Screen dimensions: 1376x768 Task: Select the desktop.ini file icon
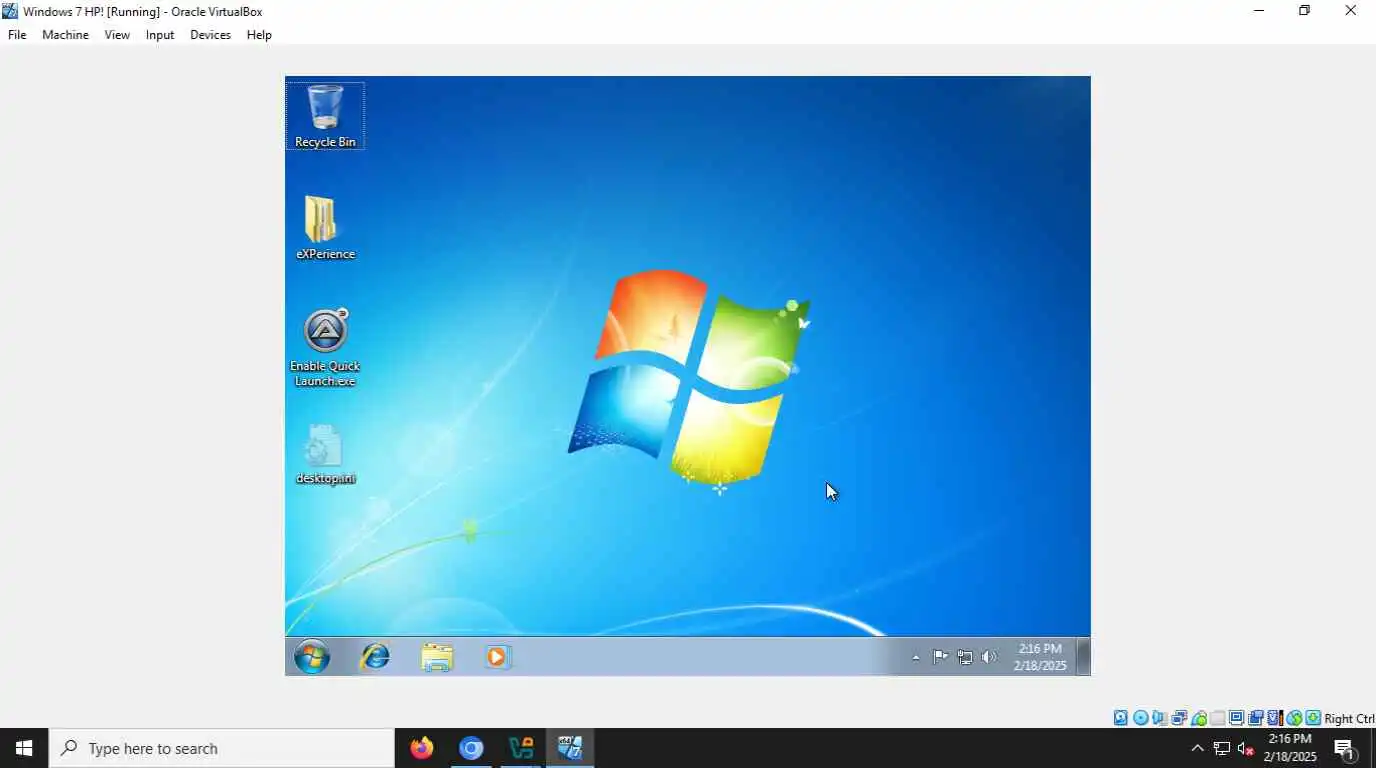[x=325, y=454]
